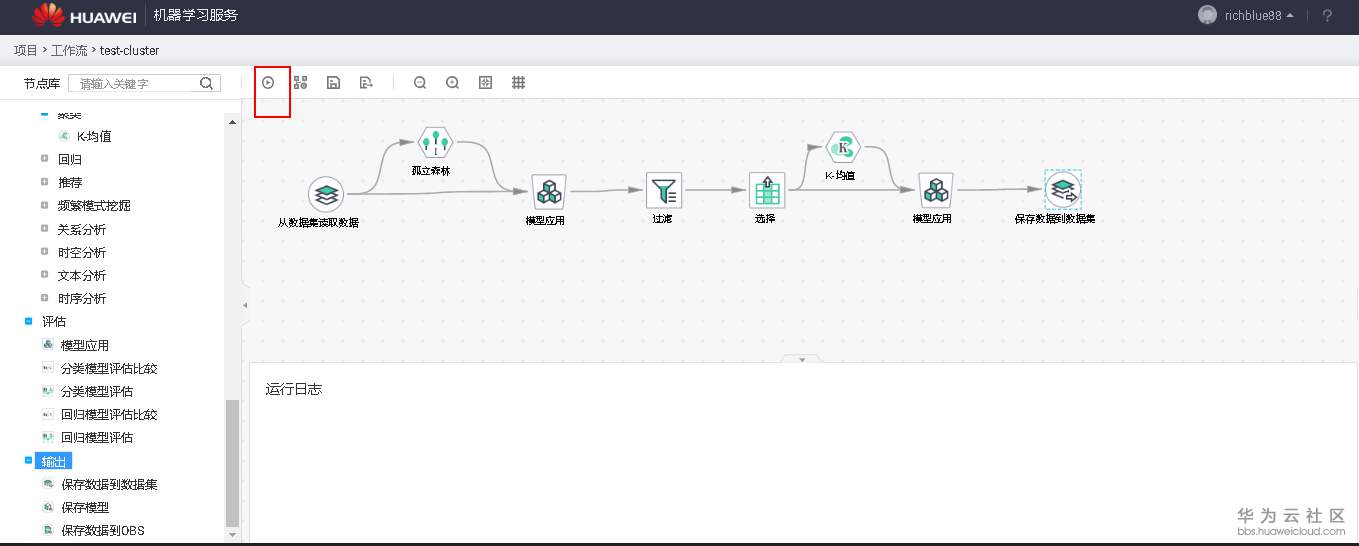Open the richblue88 account dropdown
Screen dimensions: 1359x546
[x=1259, y=15]
